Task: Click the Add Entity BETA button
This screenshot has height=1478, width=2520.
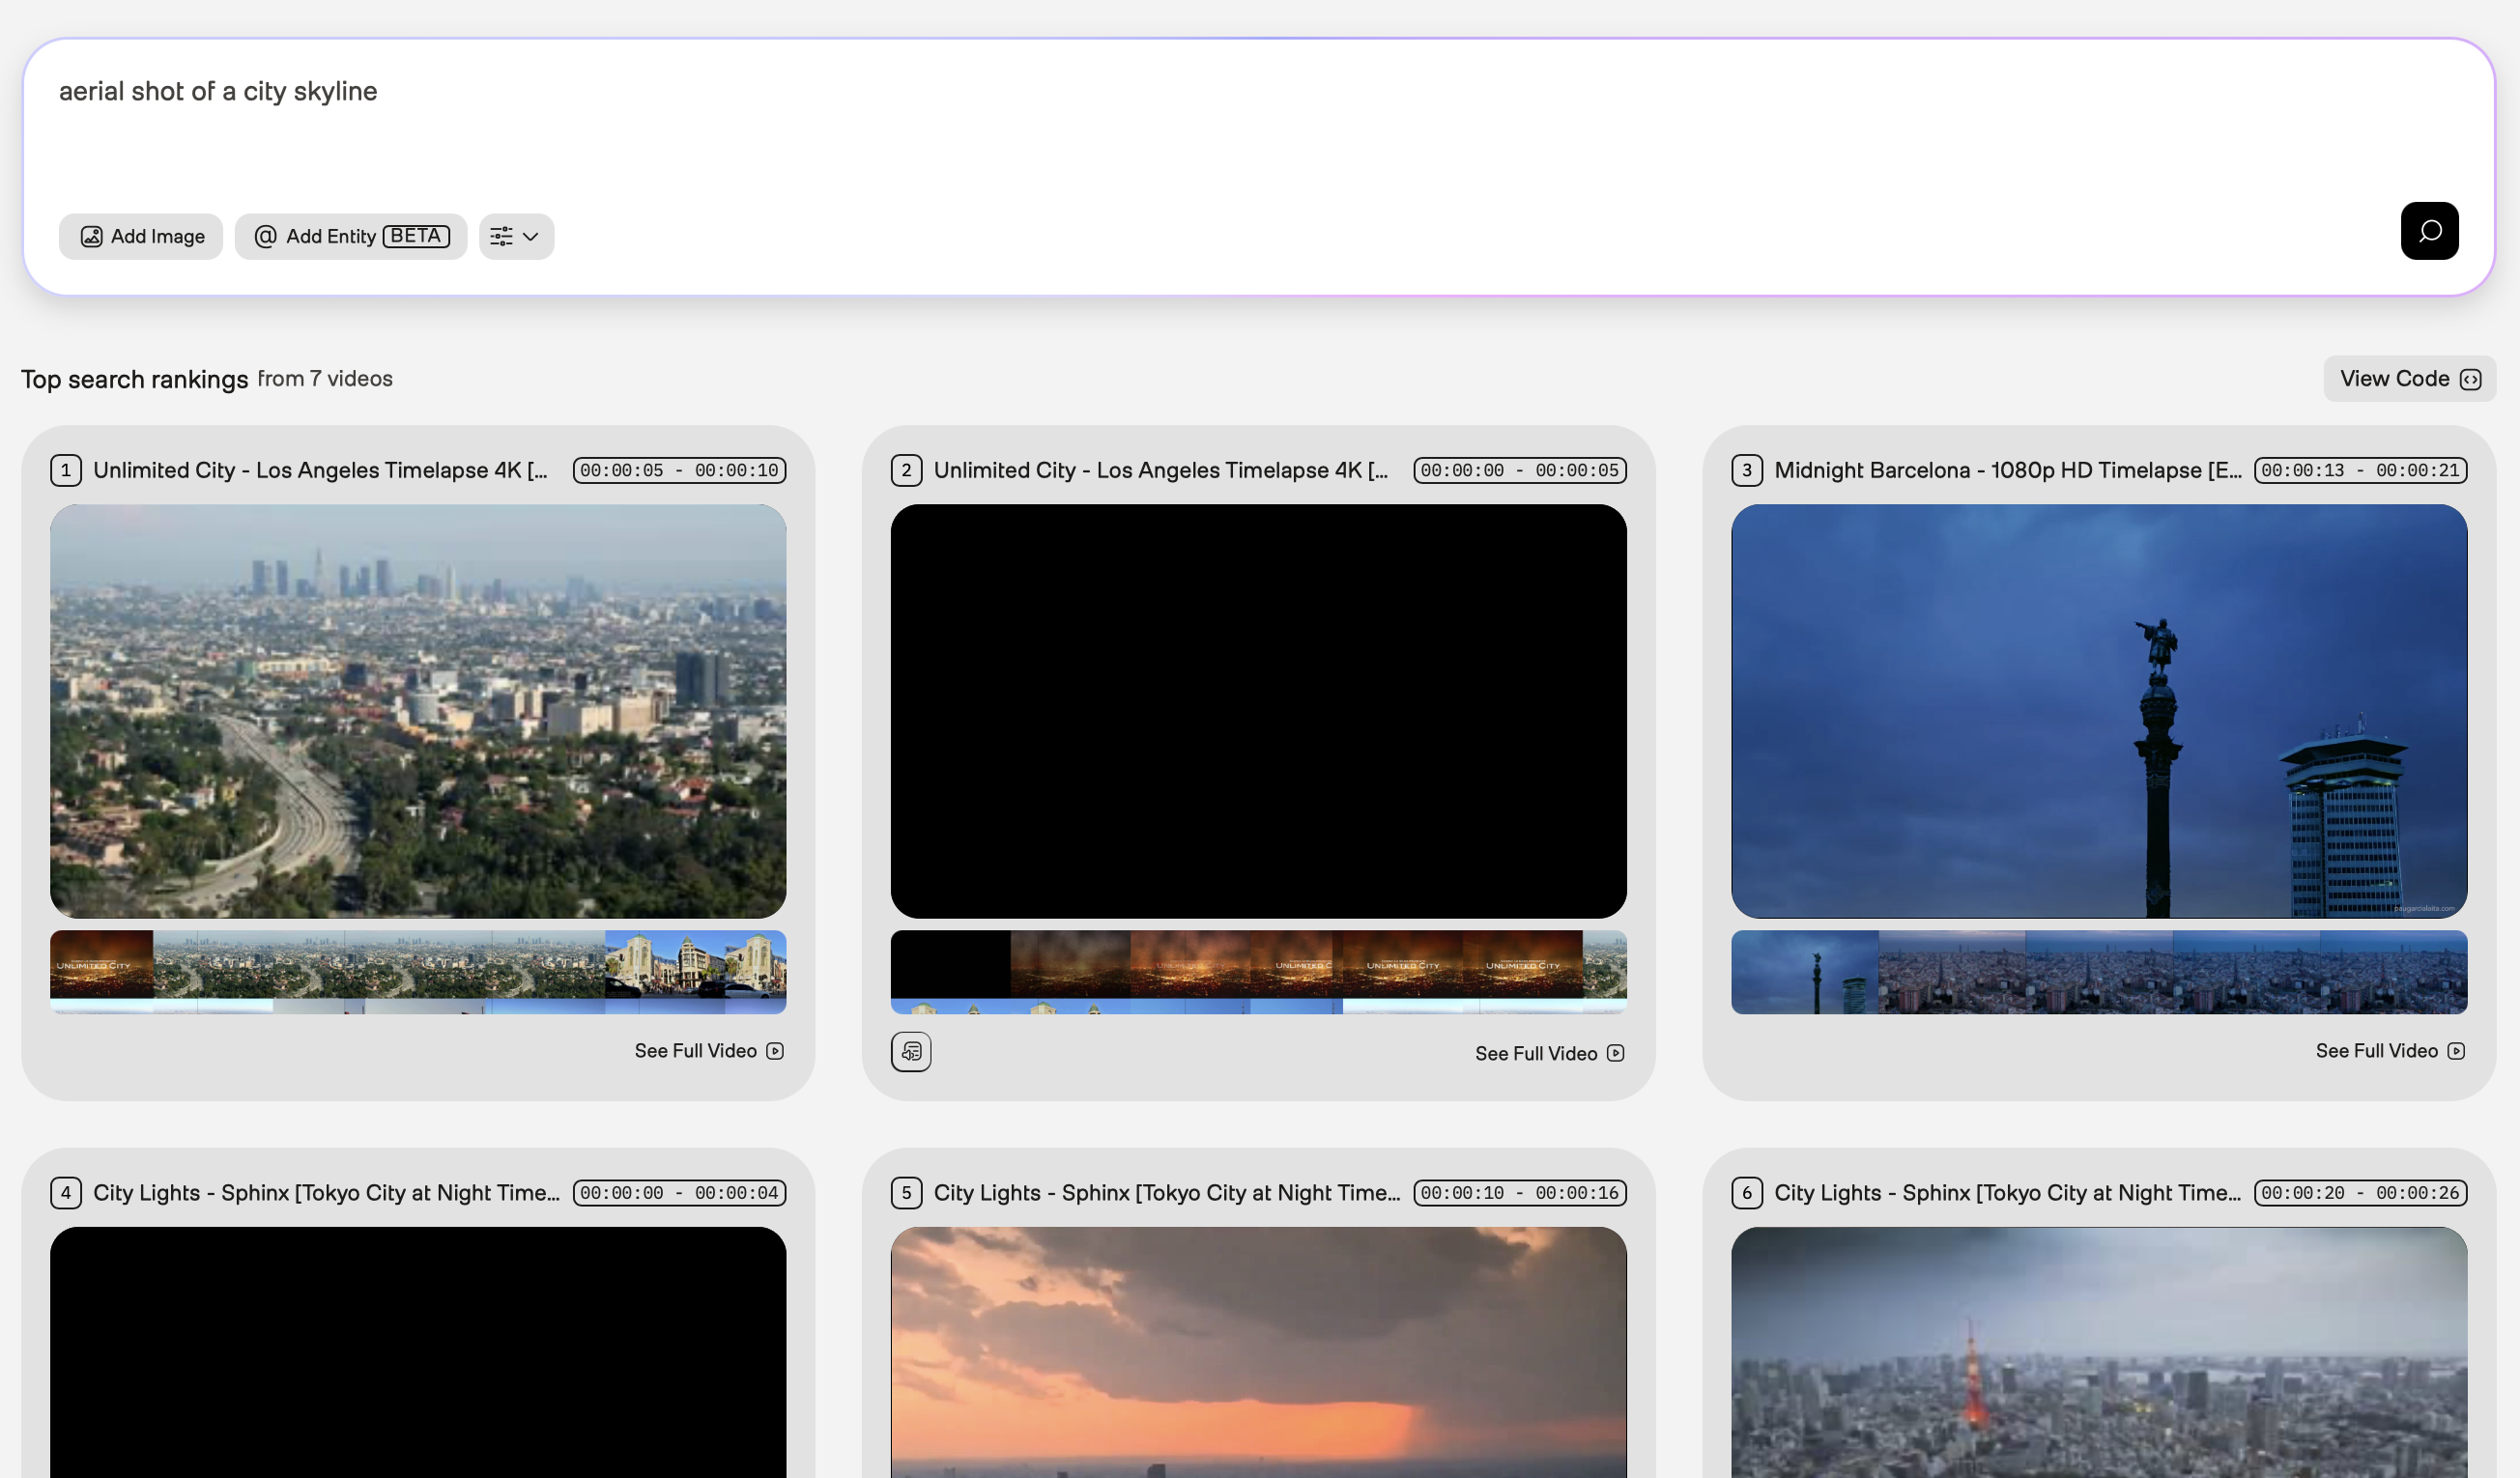Action: point(350,236)
